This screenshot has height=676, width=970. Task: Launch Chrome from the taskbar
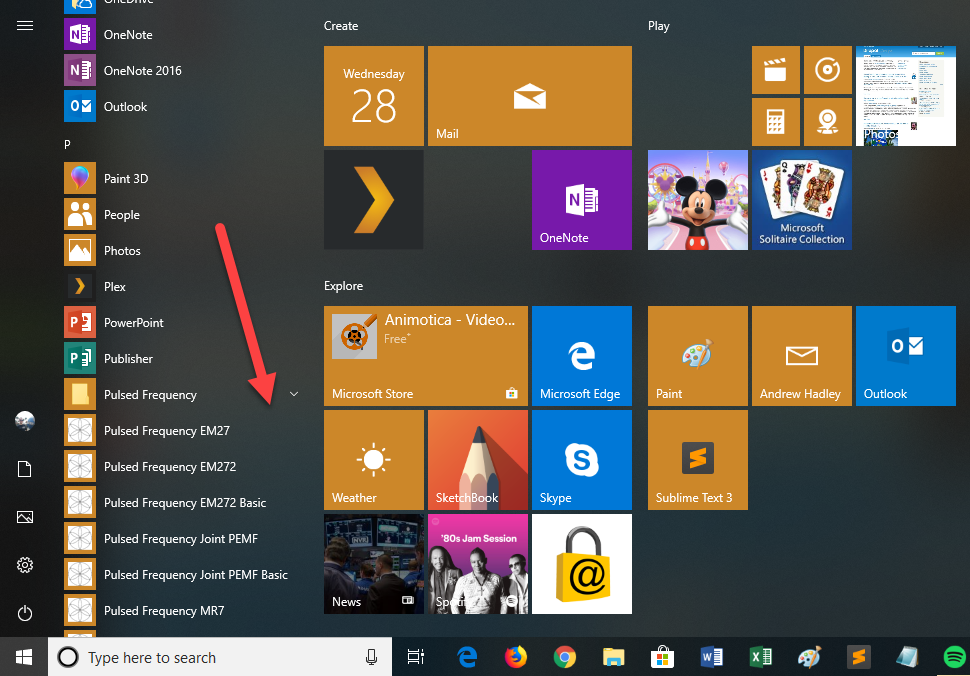pos(564,657)
